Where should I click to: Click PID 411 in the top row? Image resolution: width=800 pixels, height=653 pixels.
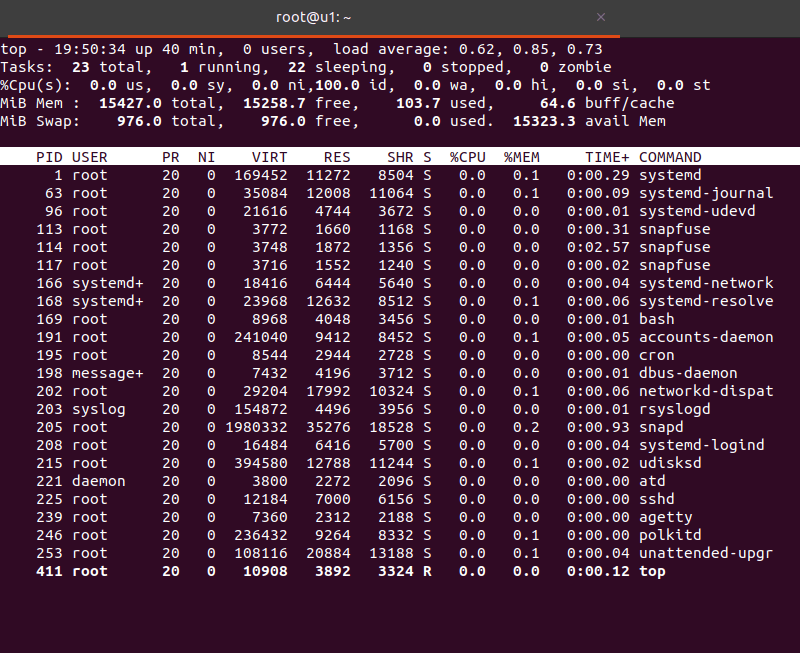[49, 571]
